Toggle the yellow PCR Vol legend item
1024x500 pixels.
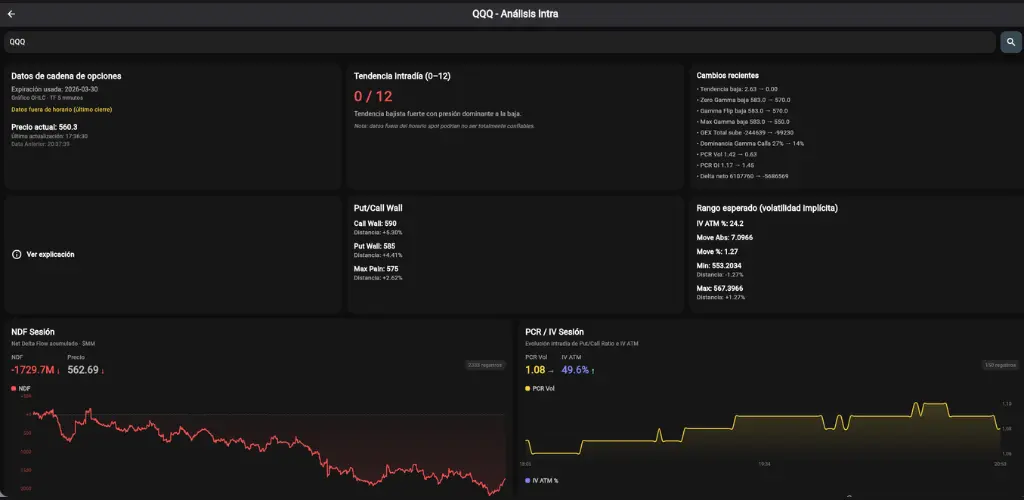[x=539, y=388]
